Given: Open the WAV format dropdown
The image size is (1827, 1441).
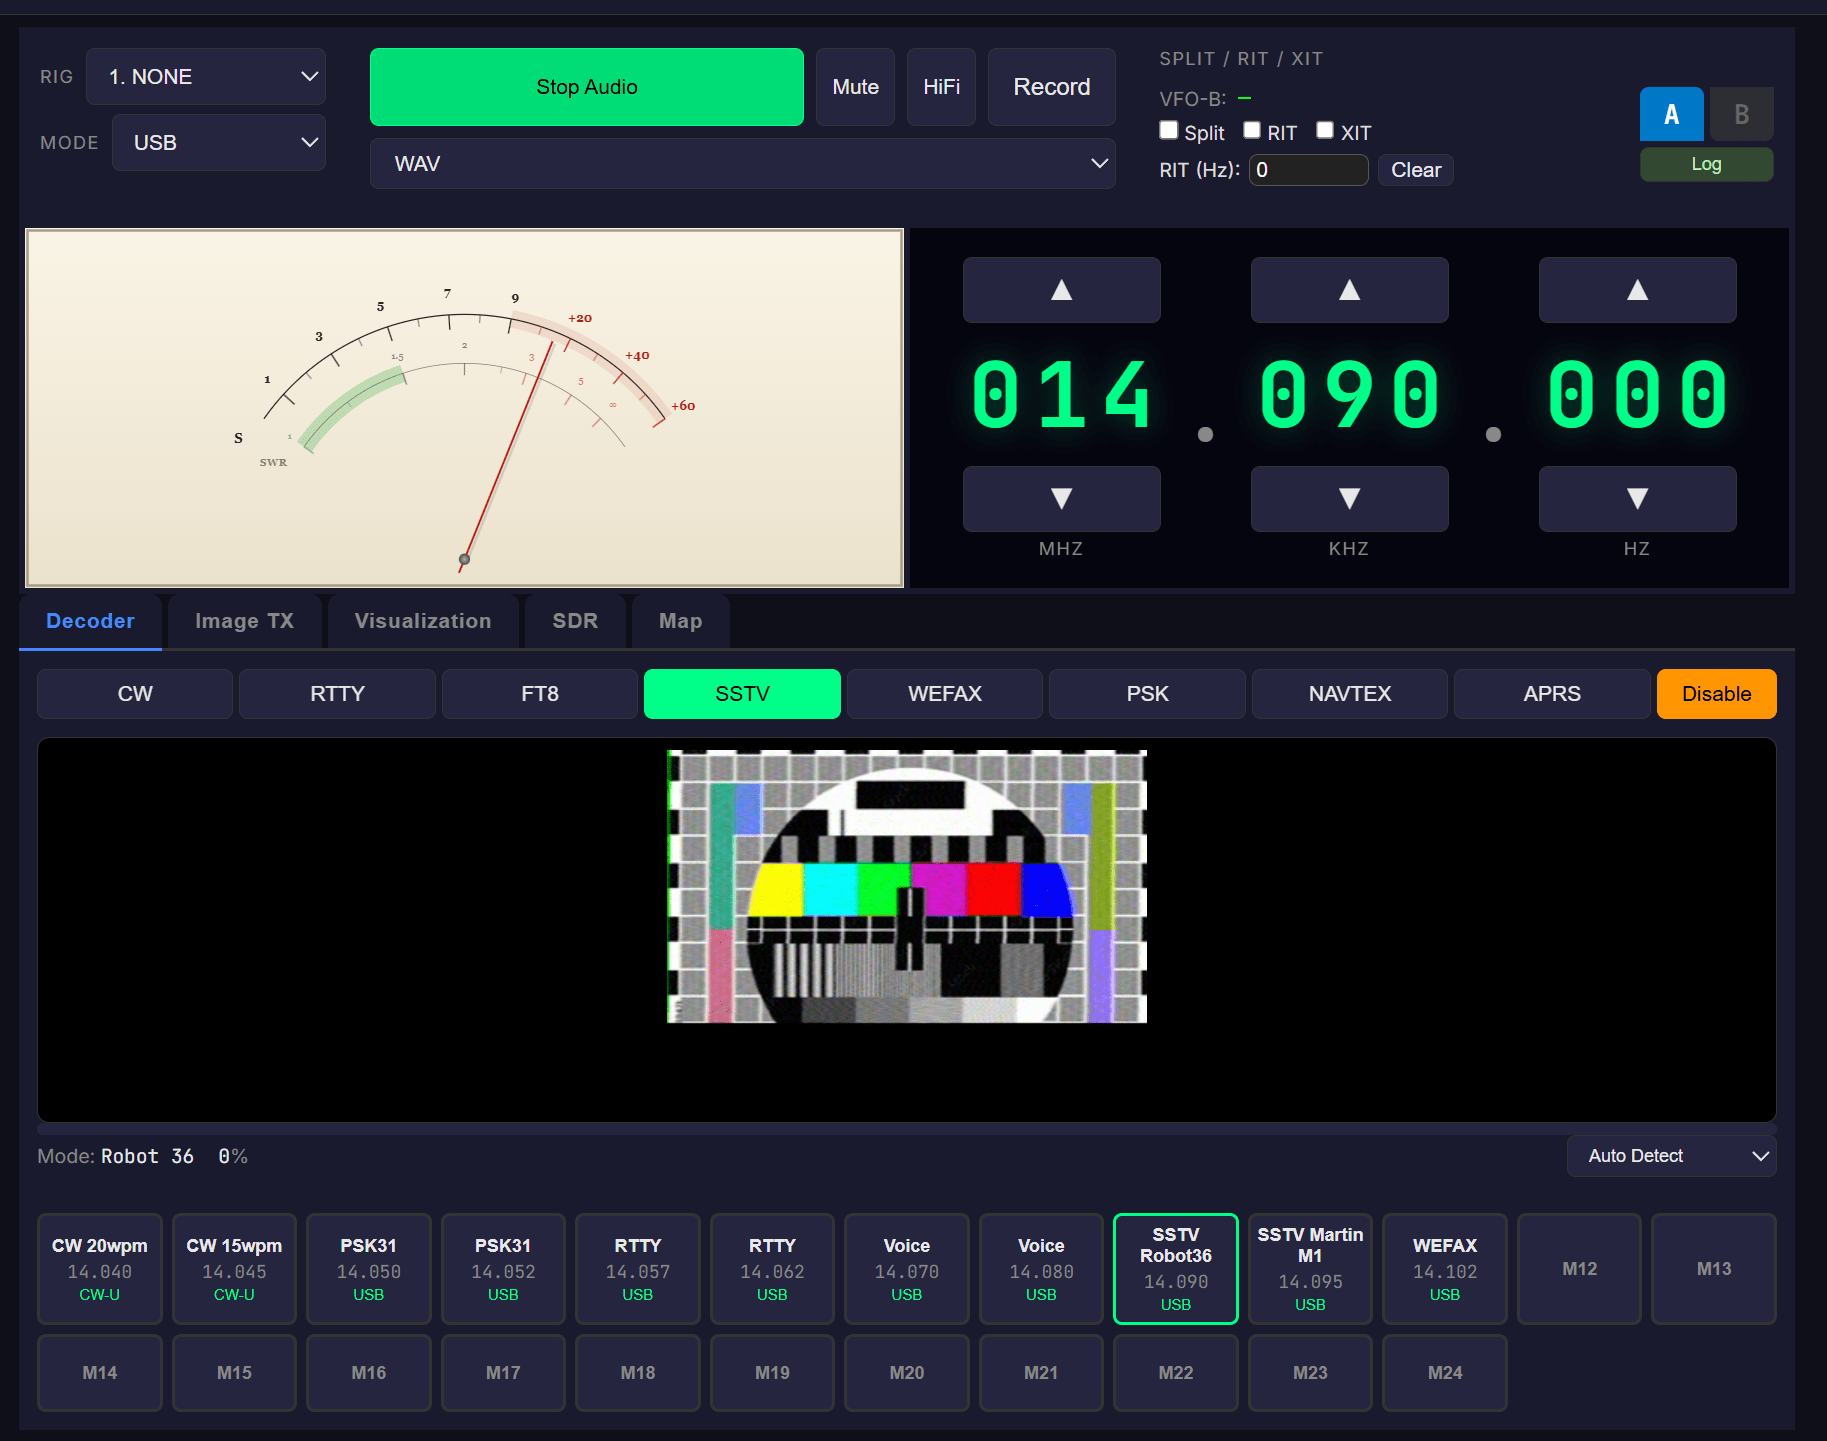Looking at the screenshot, I should coord(743,164).
